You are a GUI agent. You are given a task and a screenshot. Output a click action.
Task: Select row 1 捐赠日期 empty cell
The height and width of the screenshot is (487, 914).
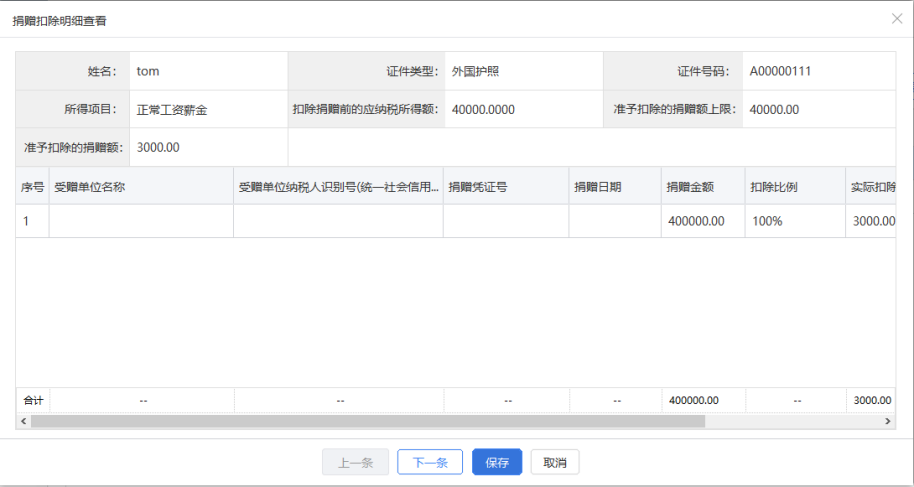615,221
